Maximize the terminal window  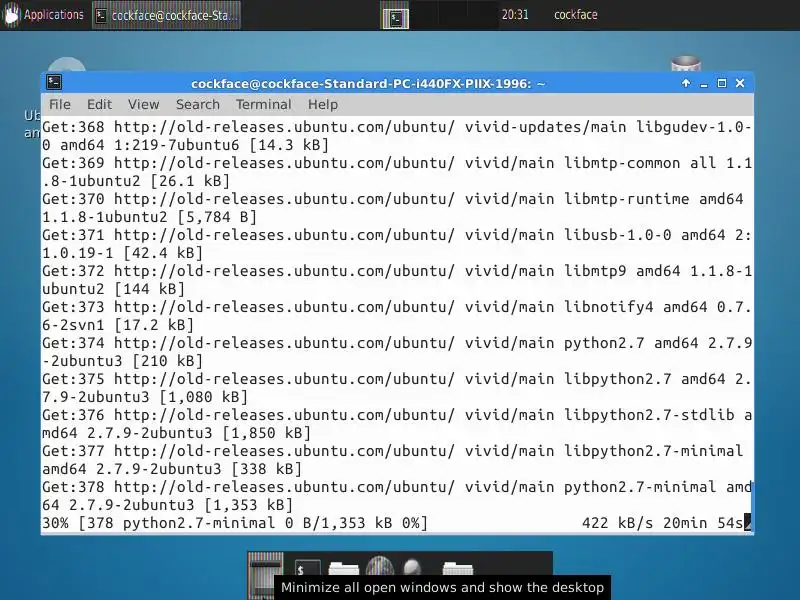pyautogui.click(x=722, y=83)
